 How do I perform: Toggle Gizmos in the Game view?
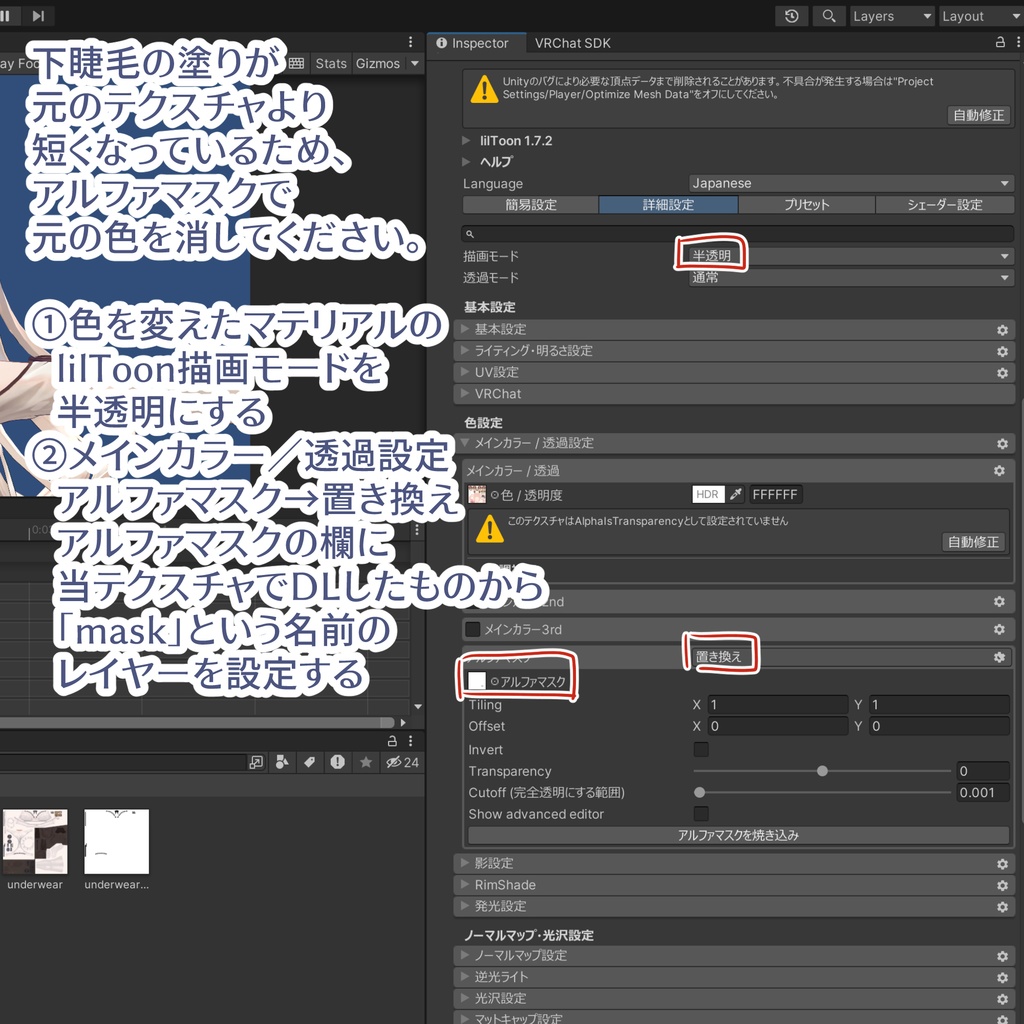(377, 63)
